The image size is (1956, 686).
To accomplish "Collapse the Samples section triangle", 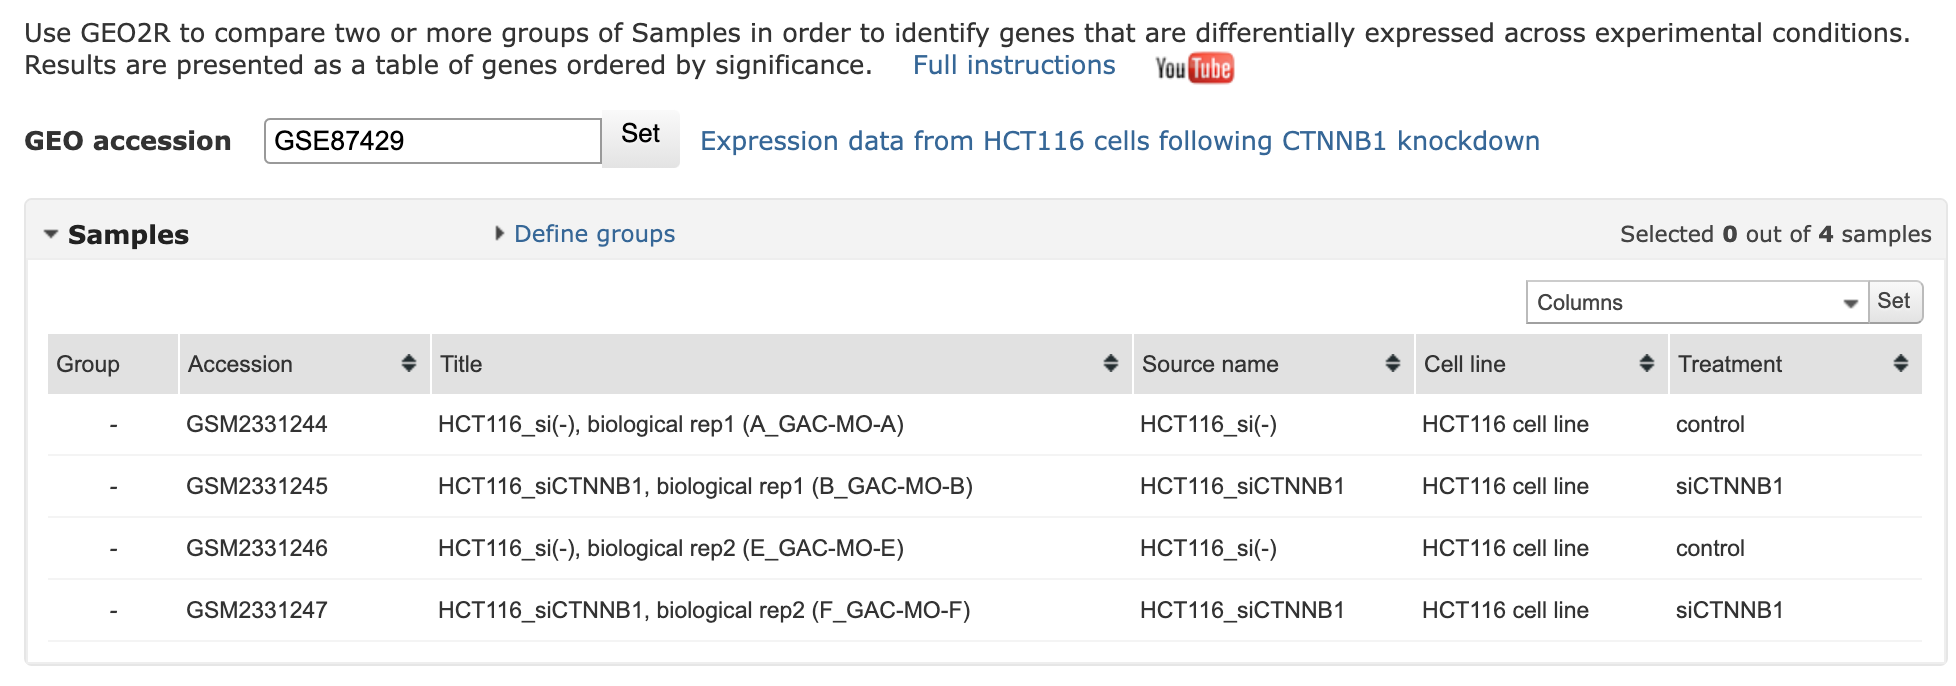I will click(x=51, y=235).
